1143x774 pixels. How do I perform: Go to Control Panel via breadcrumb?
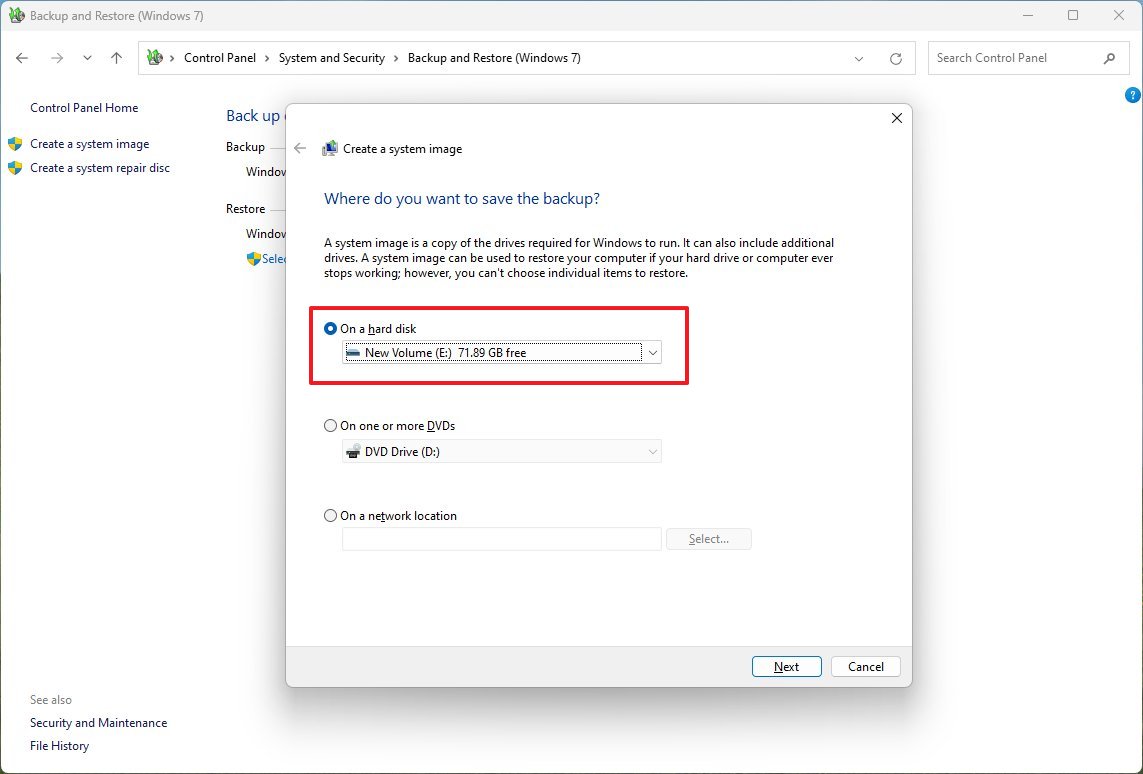(x=220, y=58)
